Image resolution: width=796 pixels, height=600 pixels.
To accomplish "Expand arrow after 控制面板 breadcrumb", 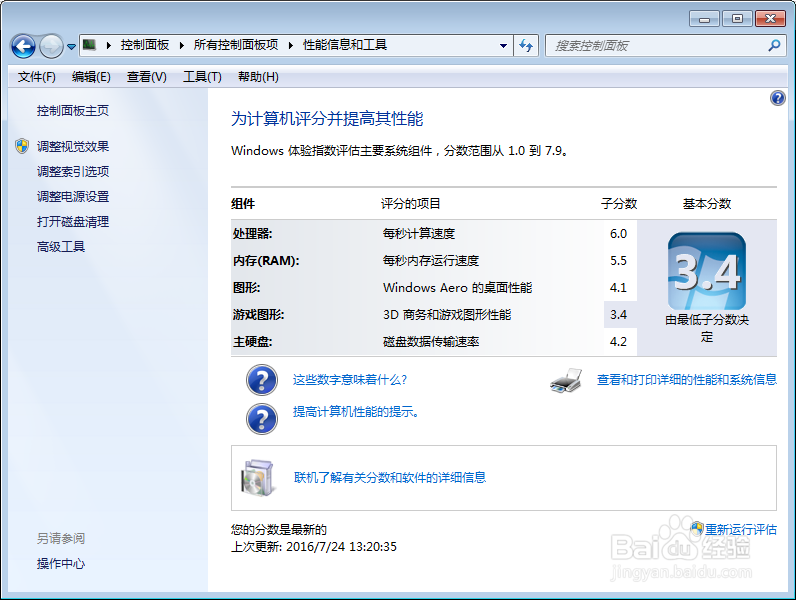I will (x=181, y=46).
